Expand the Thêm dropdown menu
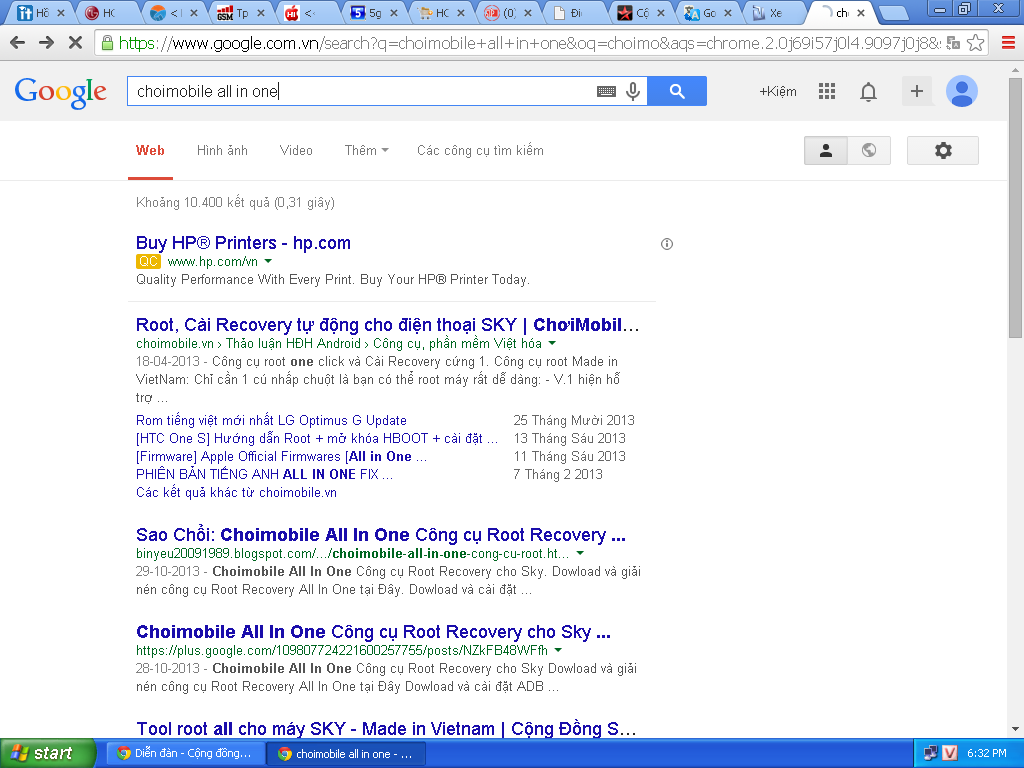Image resolution: width=1024 pixels, height=768 pixels. point(367,150)
